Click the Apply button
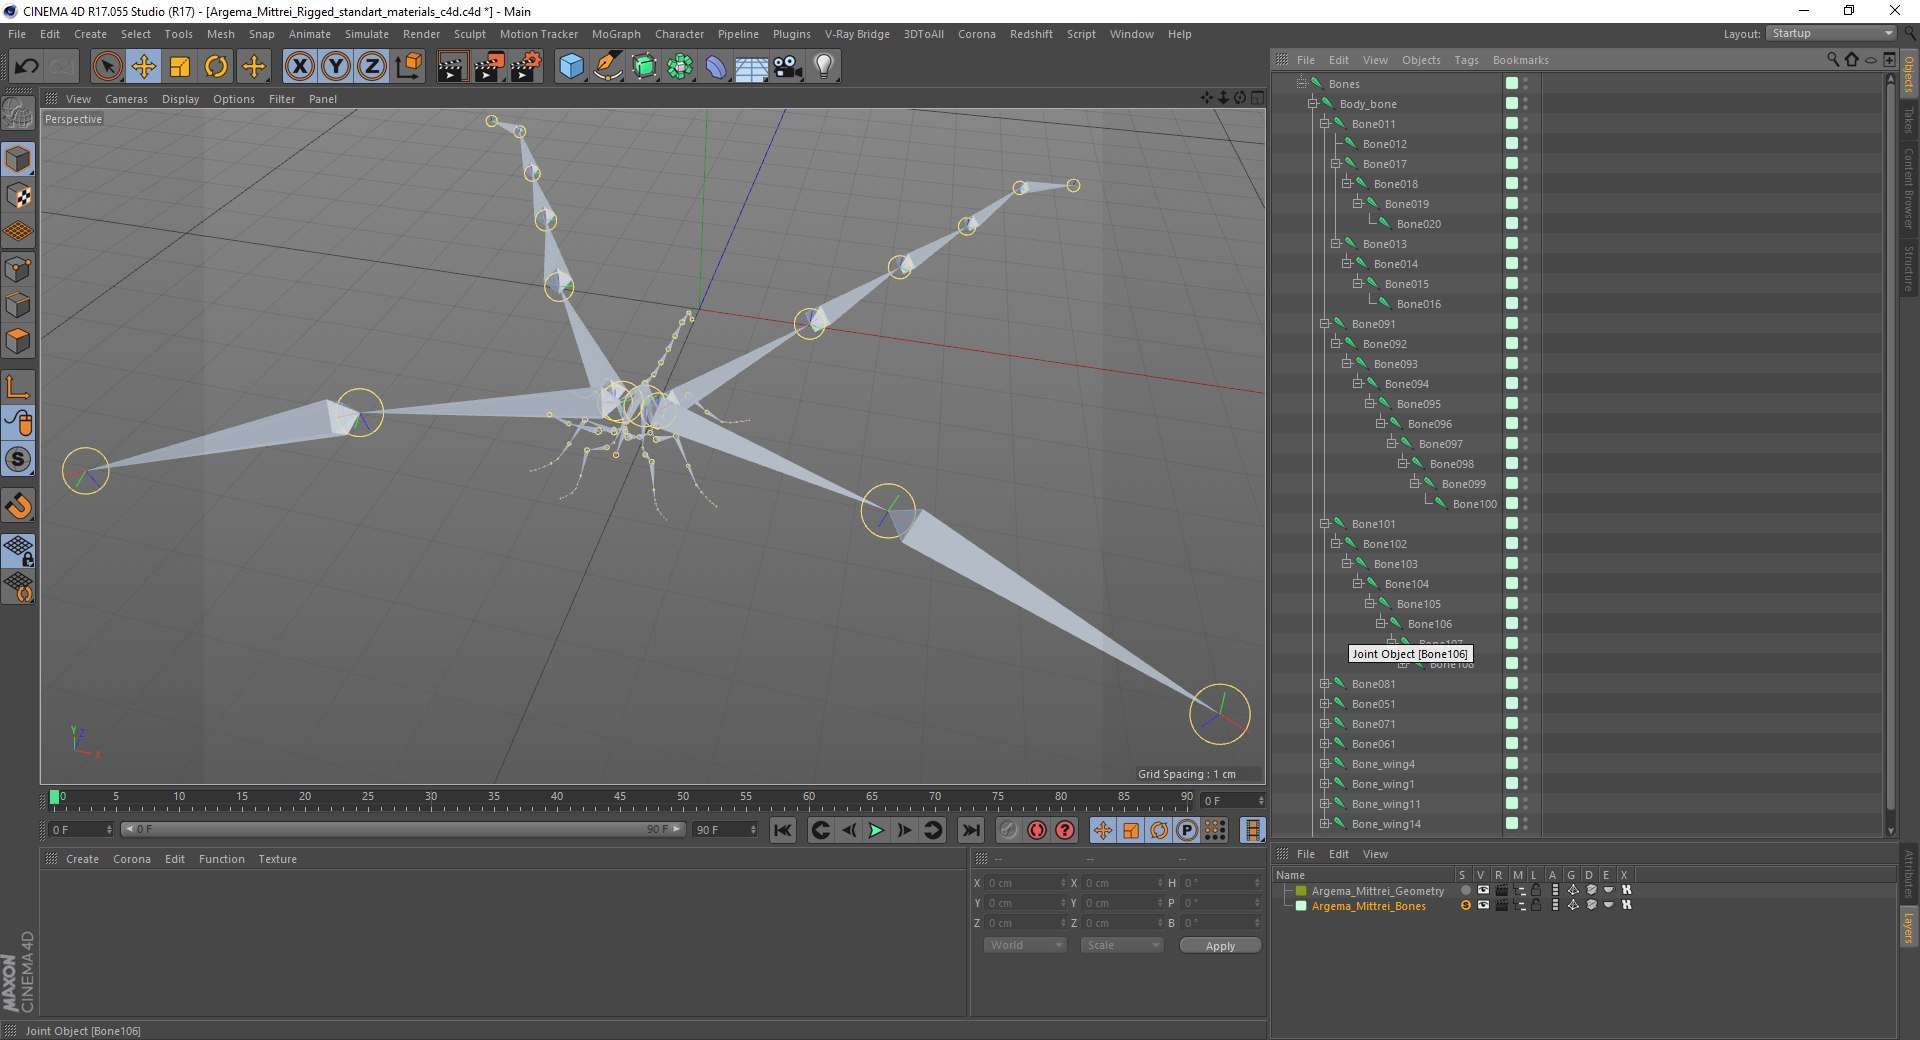The image size is (1920, 1040). (x=1220, y=945)
